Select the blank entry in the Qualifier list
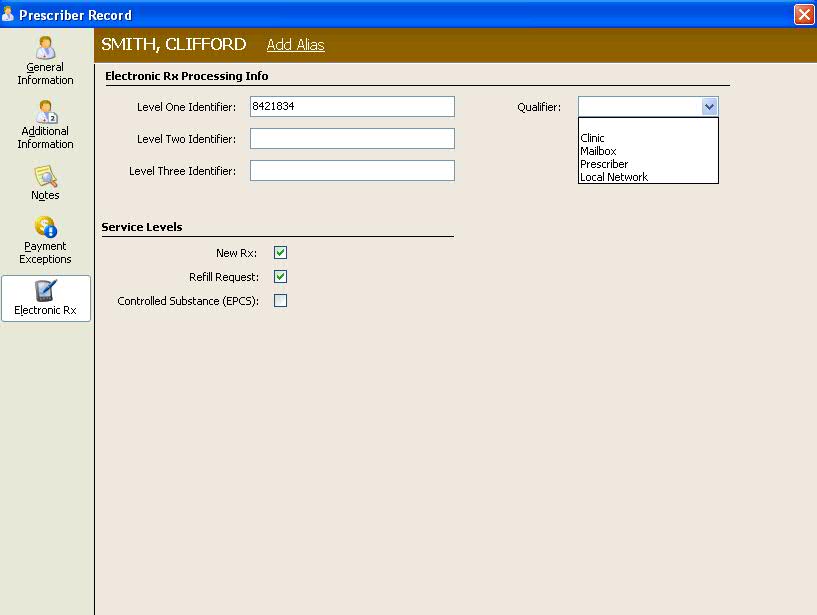Viewport: 817px width, 615px height. [647, 125]
